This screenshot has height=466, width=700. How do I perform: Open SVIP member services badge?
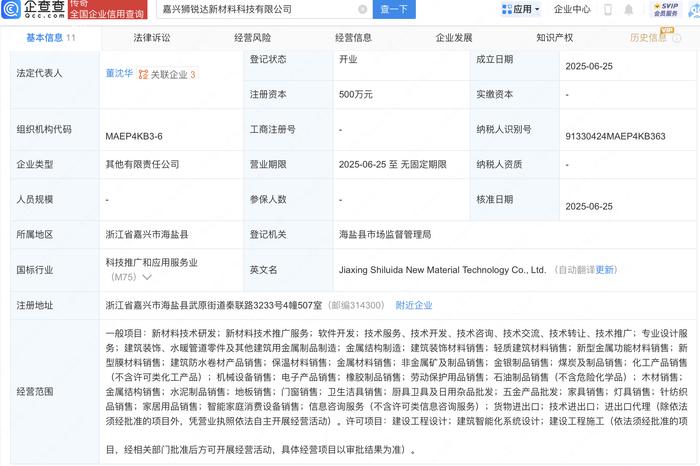tap(666, 9)
